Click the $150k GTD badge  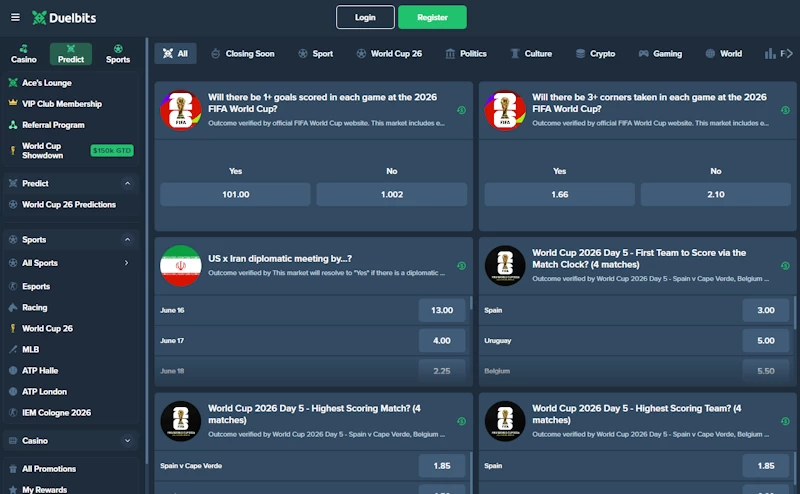(x=112, y=151)
